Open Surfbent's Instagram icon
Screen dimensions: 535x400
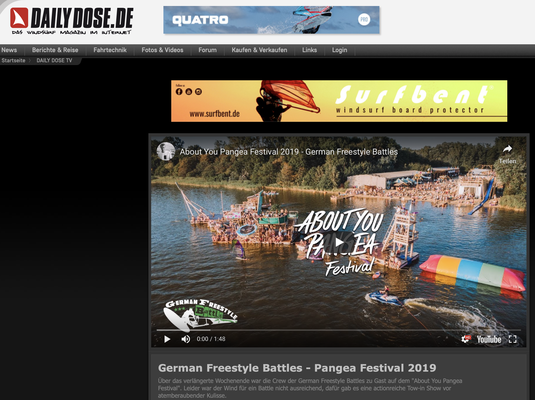pyautogui.click(x=198, y=91)
